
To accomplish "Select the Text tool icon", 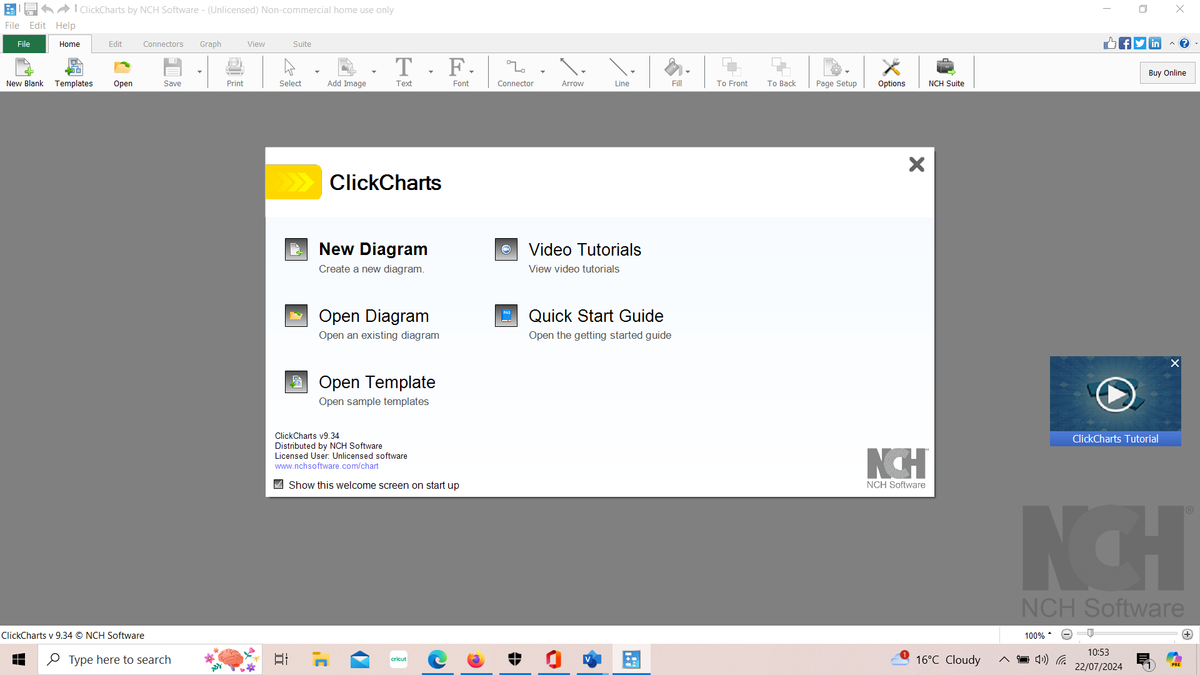I will click(402, 70).
